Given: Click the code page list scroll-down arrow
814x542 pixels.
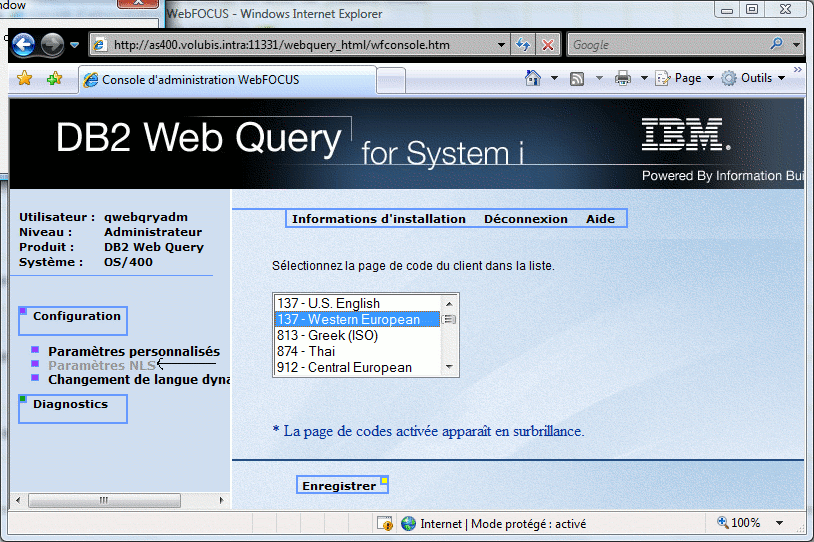Looking at the screenshot, I should 449,367.
